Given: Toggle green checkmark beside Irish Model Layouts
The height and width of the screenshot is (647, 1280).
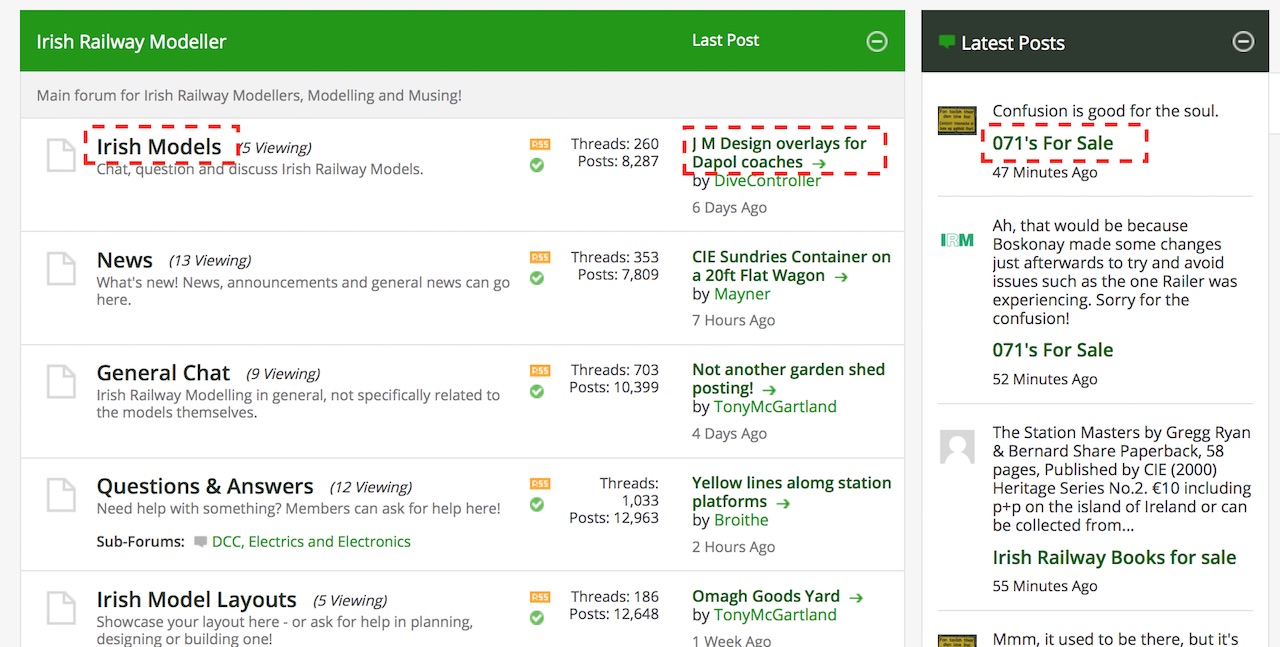Looking at the screenshot, I should coord(537,618).
